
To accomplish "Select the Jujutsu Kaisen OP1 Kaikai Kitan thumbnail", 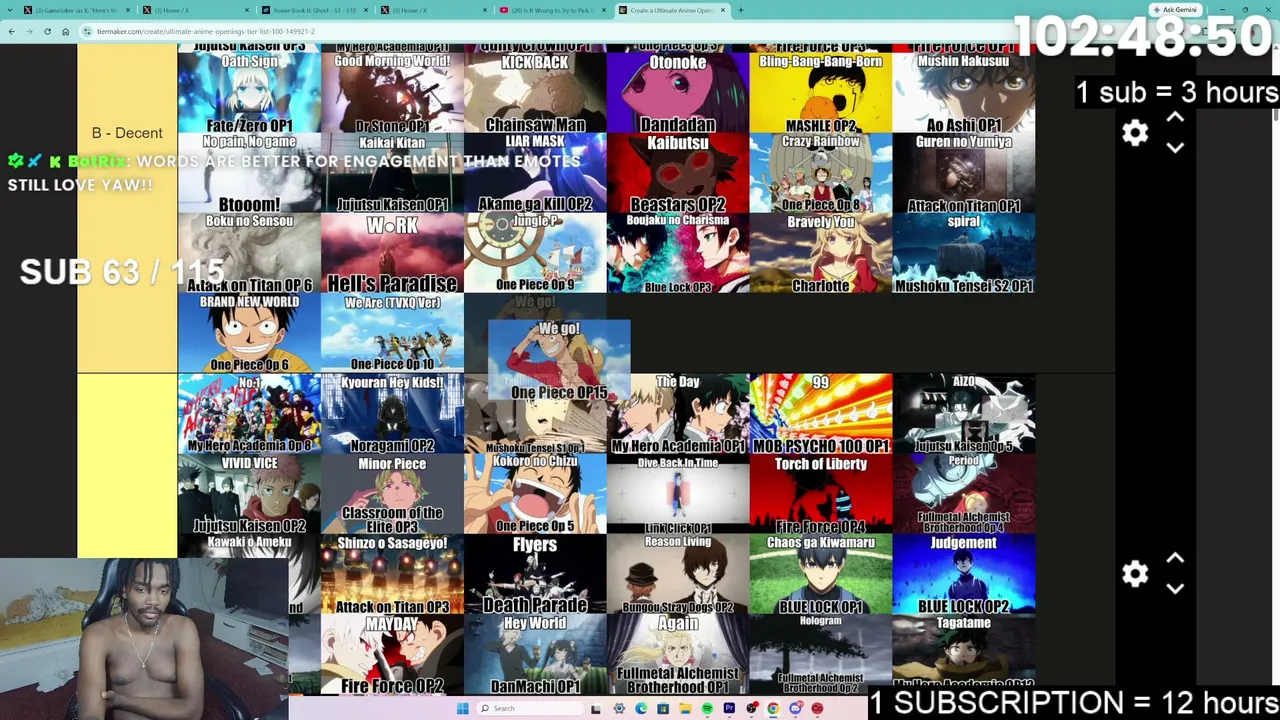I will (392, 173).
